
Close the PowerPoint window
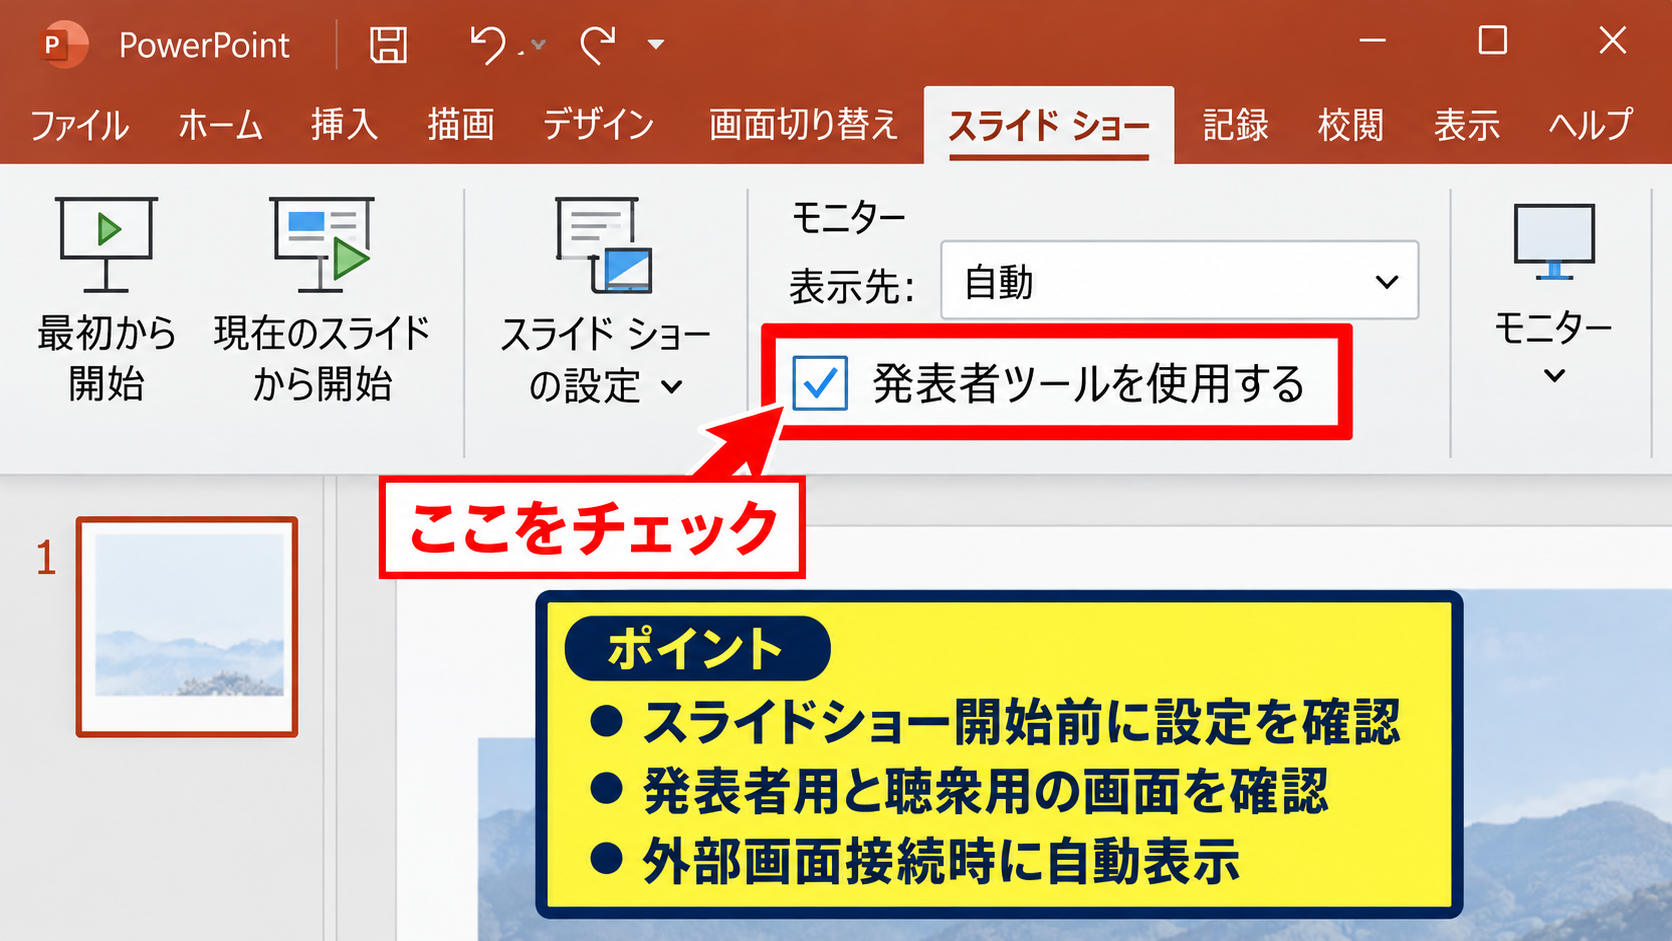coord(1612,41)
